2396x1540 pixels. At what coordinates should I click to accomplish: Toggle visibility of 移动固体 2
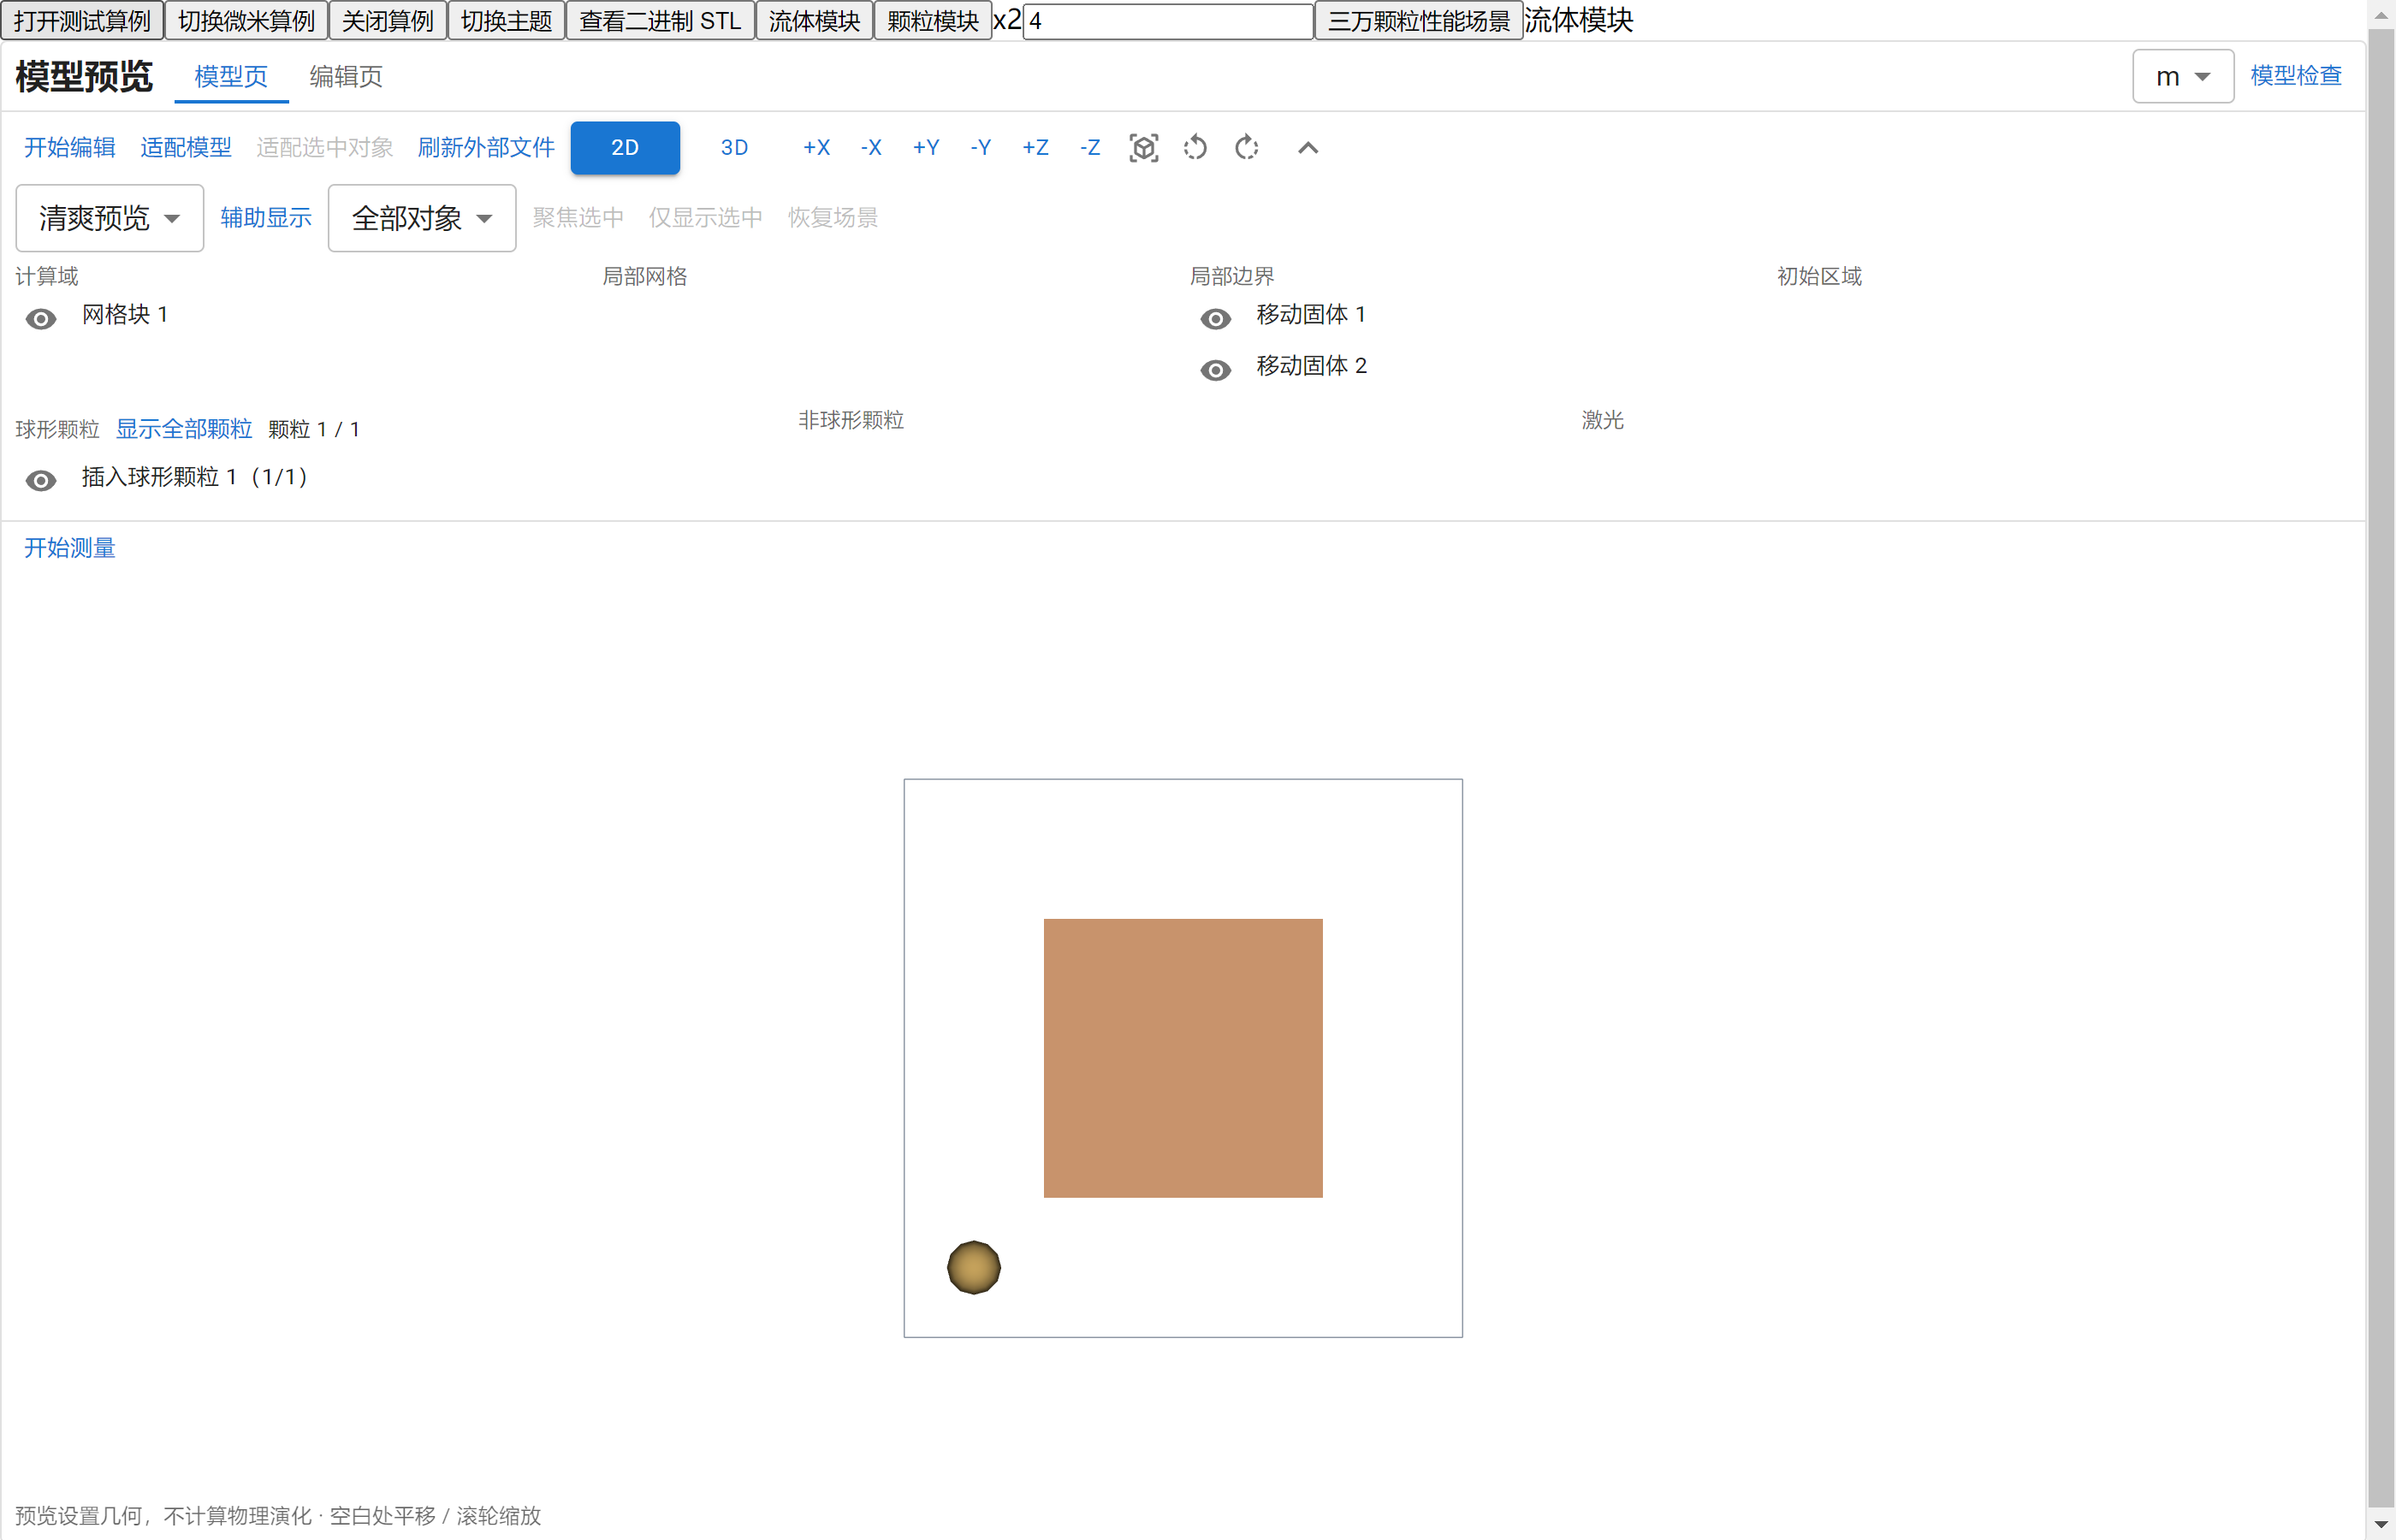1216,370
